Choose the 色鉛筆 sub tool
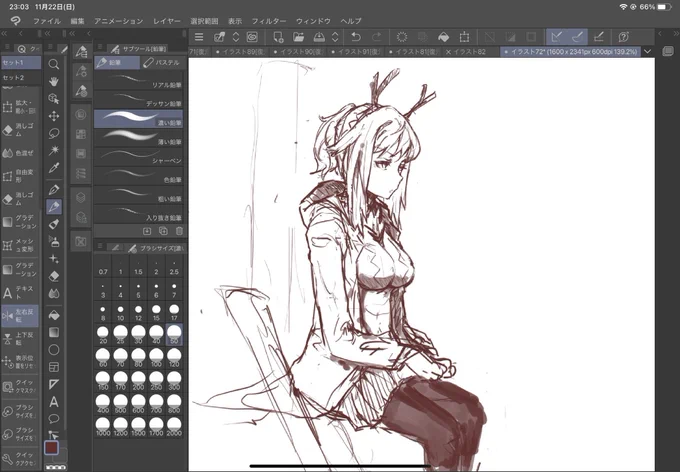The height and width of the screenshot is (472, 680). pos(138,175)
